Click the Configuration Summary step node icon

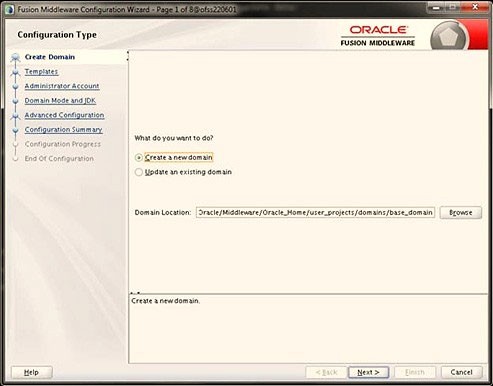point(15,130)
